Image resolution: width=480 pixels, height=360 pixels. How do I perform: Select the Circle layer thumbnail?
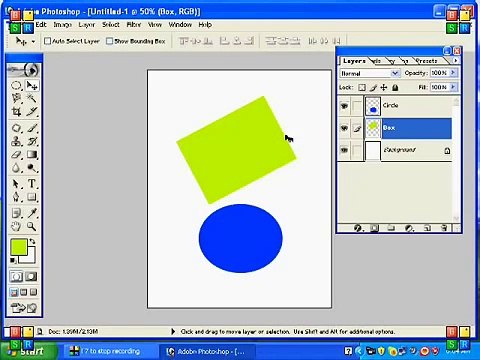[373, 106]
